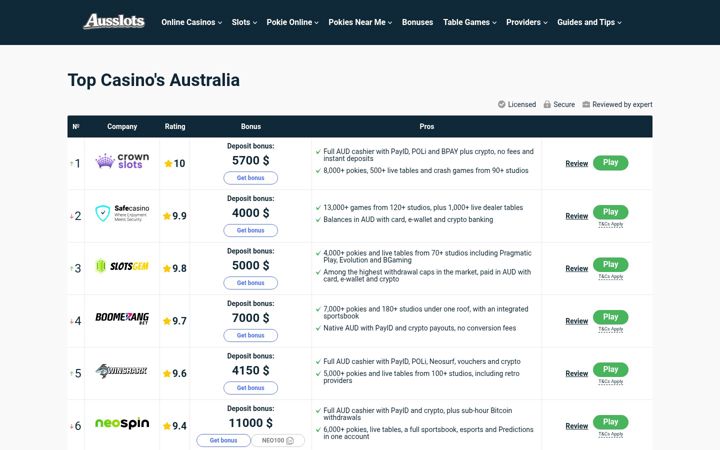The width and height of the screenshot is (720, 450).
Task: Click the star icon beside rating 9.8
Action: pos(167,269)
